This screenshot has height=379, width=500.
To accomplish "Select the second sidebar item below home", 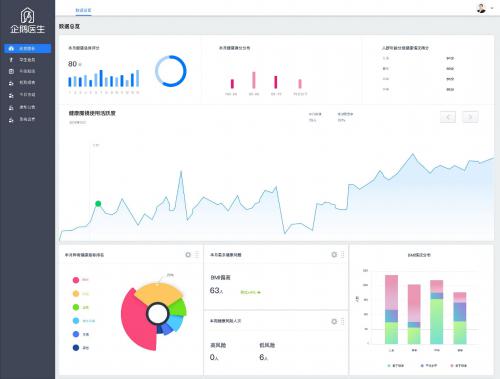I will pyautogui.click(x=27, y=60).
